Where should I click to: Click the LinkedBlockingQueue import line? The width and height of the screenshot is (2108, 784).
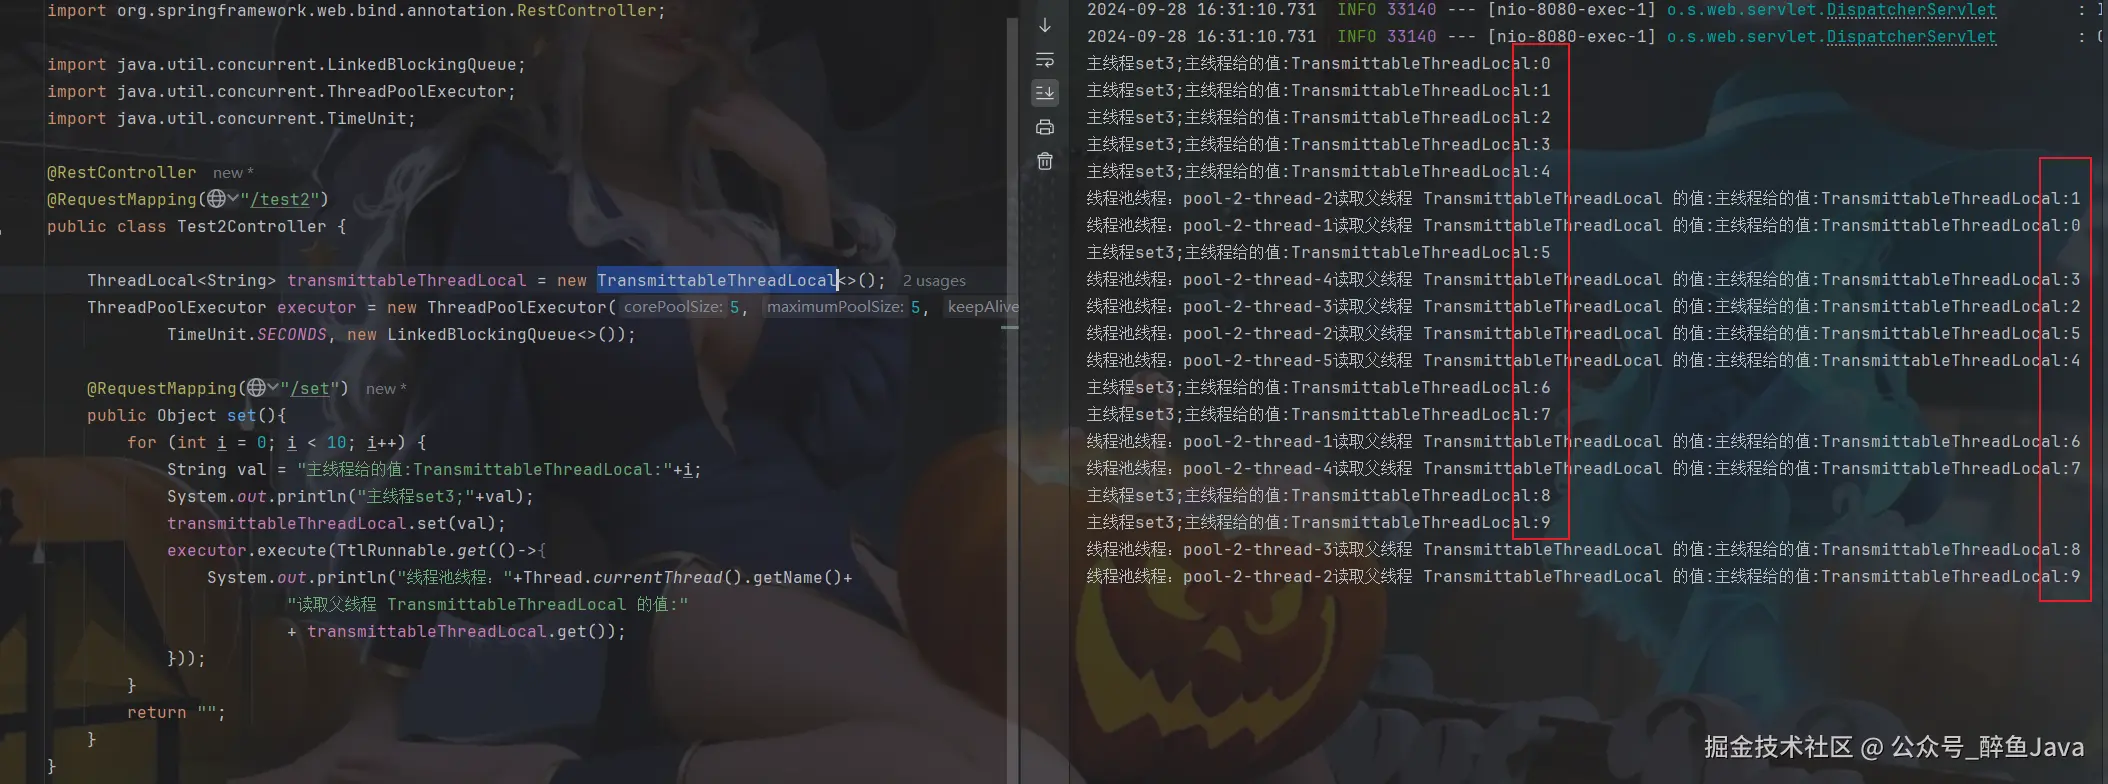click(x=286, y=64)
